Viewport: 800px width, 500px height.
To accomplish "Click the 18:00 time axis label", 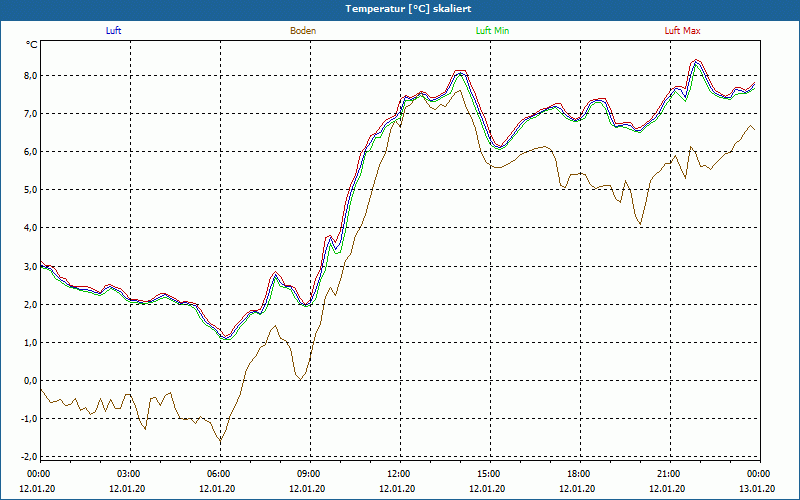I will coord(580,474).
